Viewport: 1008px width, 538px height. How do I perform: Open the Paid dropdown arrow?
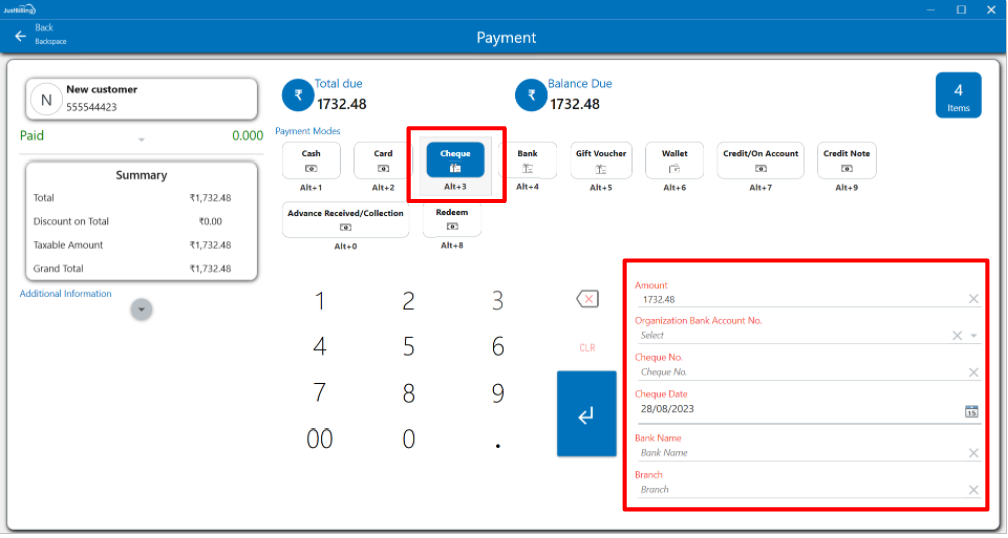point(141,139)
